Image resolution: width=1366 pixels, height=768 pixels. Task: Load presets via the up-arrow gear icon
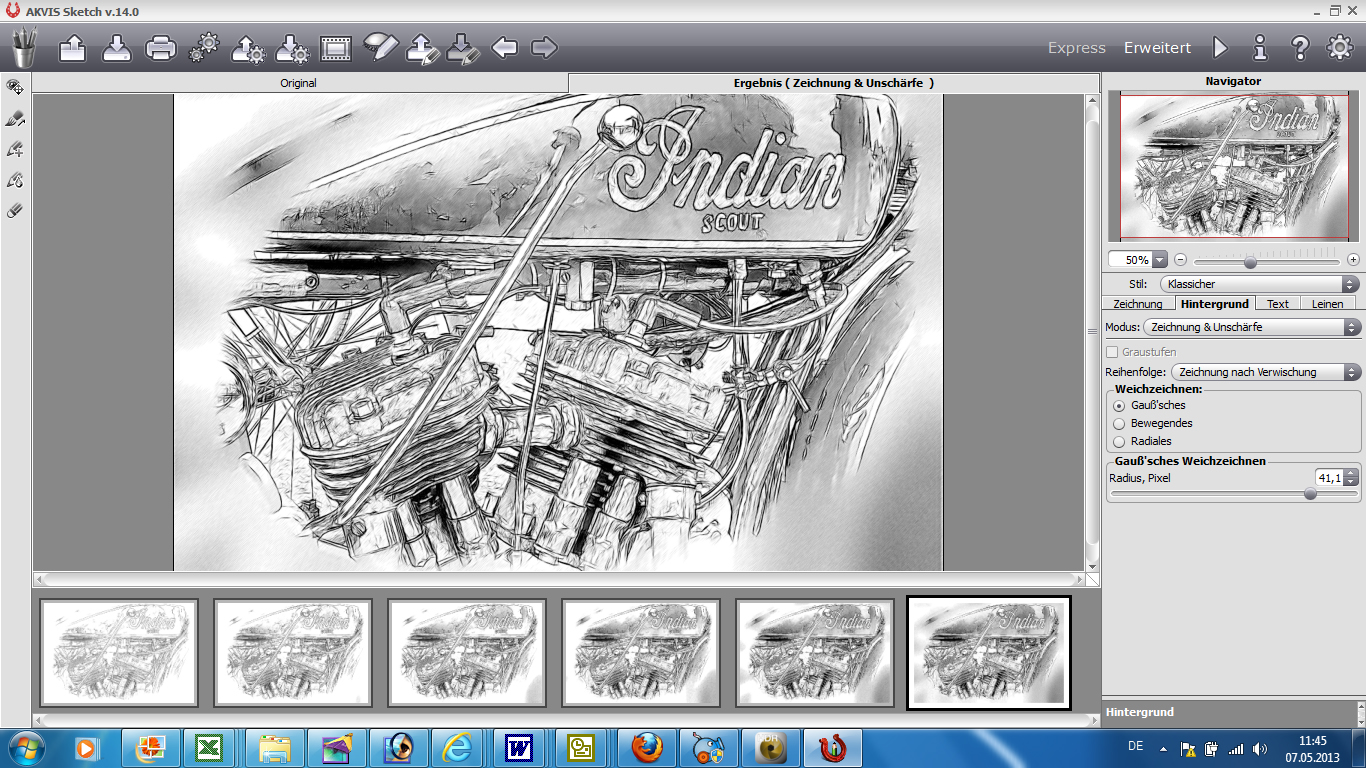coord(247,48)
